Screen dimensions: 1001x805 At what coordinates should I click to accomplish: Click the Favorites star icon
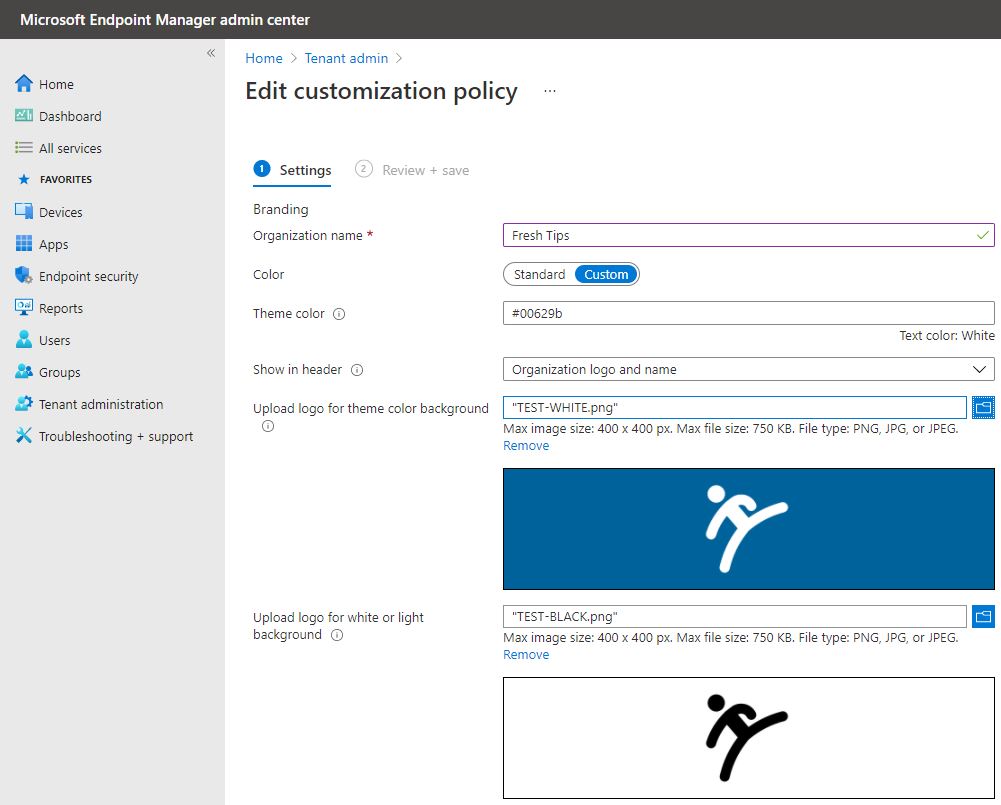click(24, 179)
